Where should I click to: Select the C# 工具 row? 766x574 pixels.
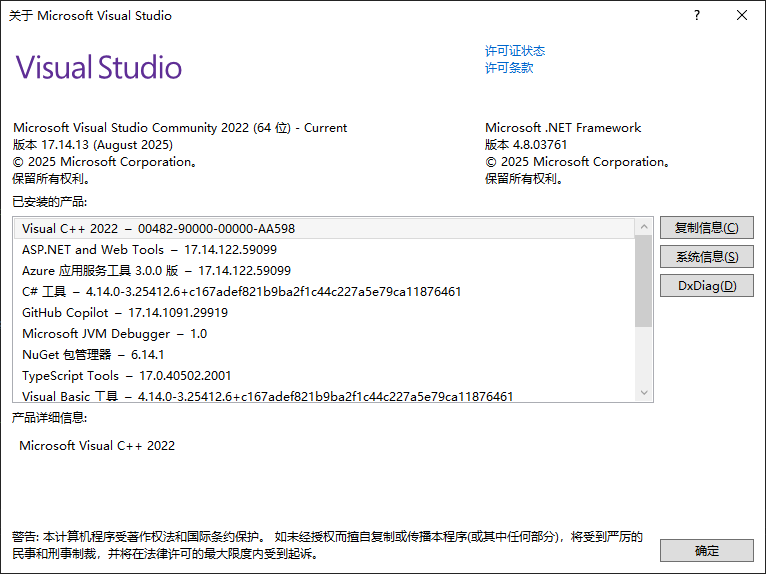[324, 292]
